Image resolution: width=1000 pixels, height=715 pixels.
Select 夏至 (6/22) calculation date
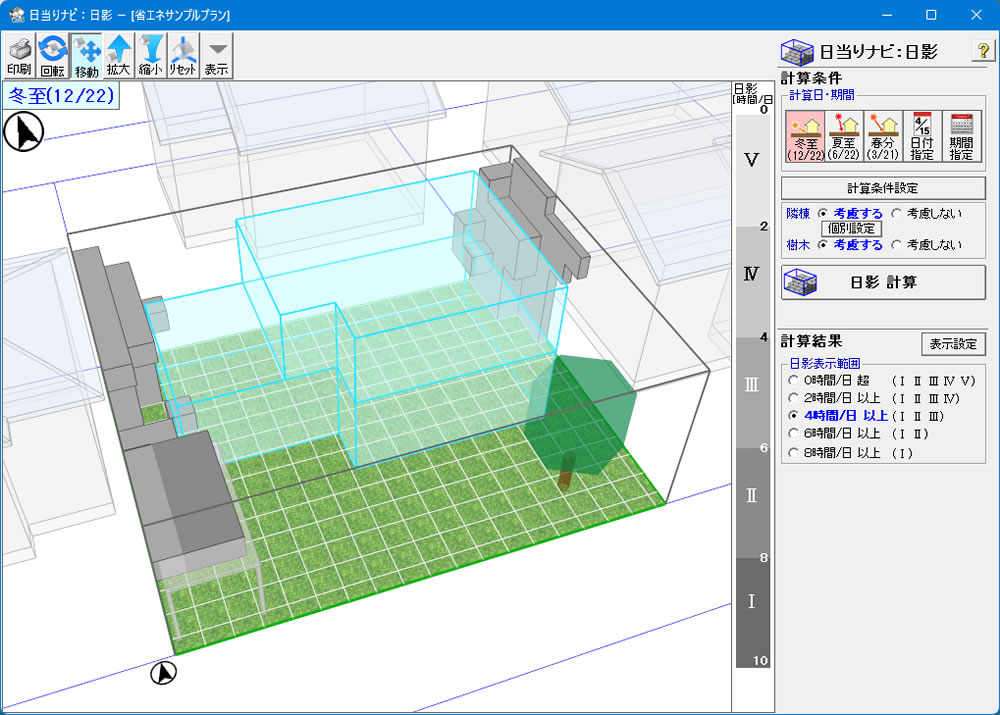pyautogui.click(x=843, y=137)
